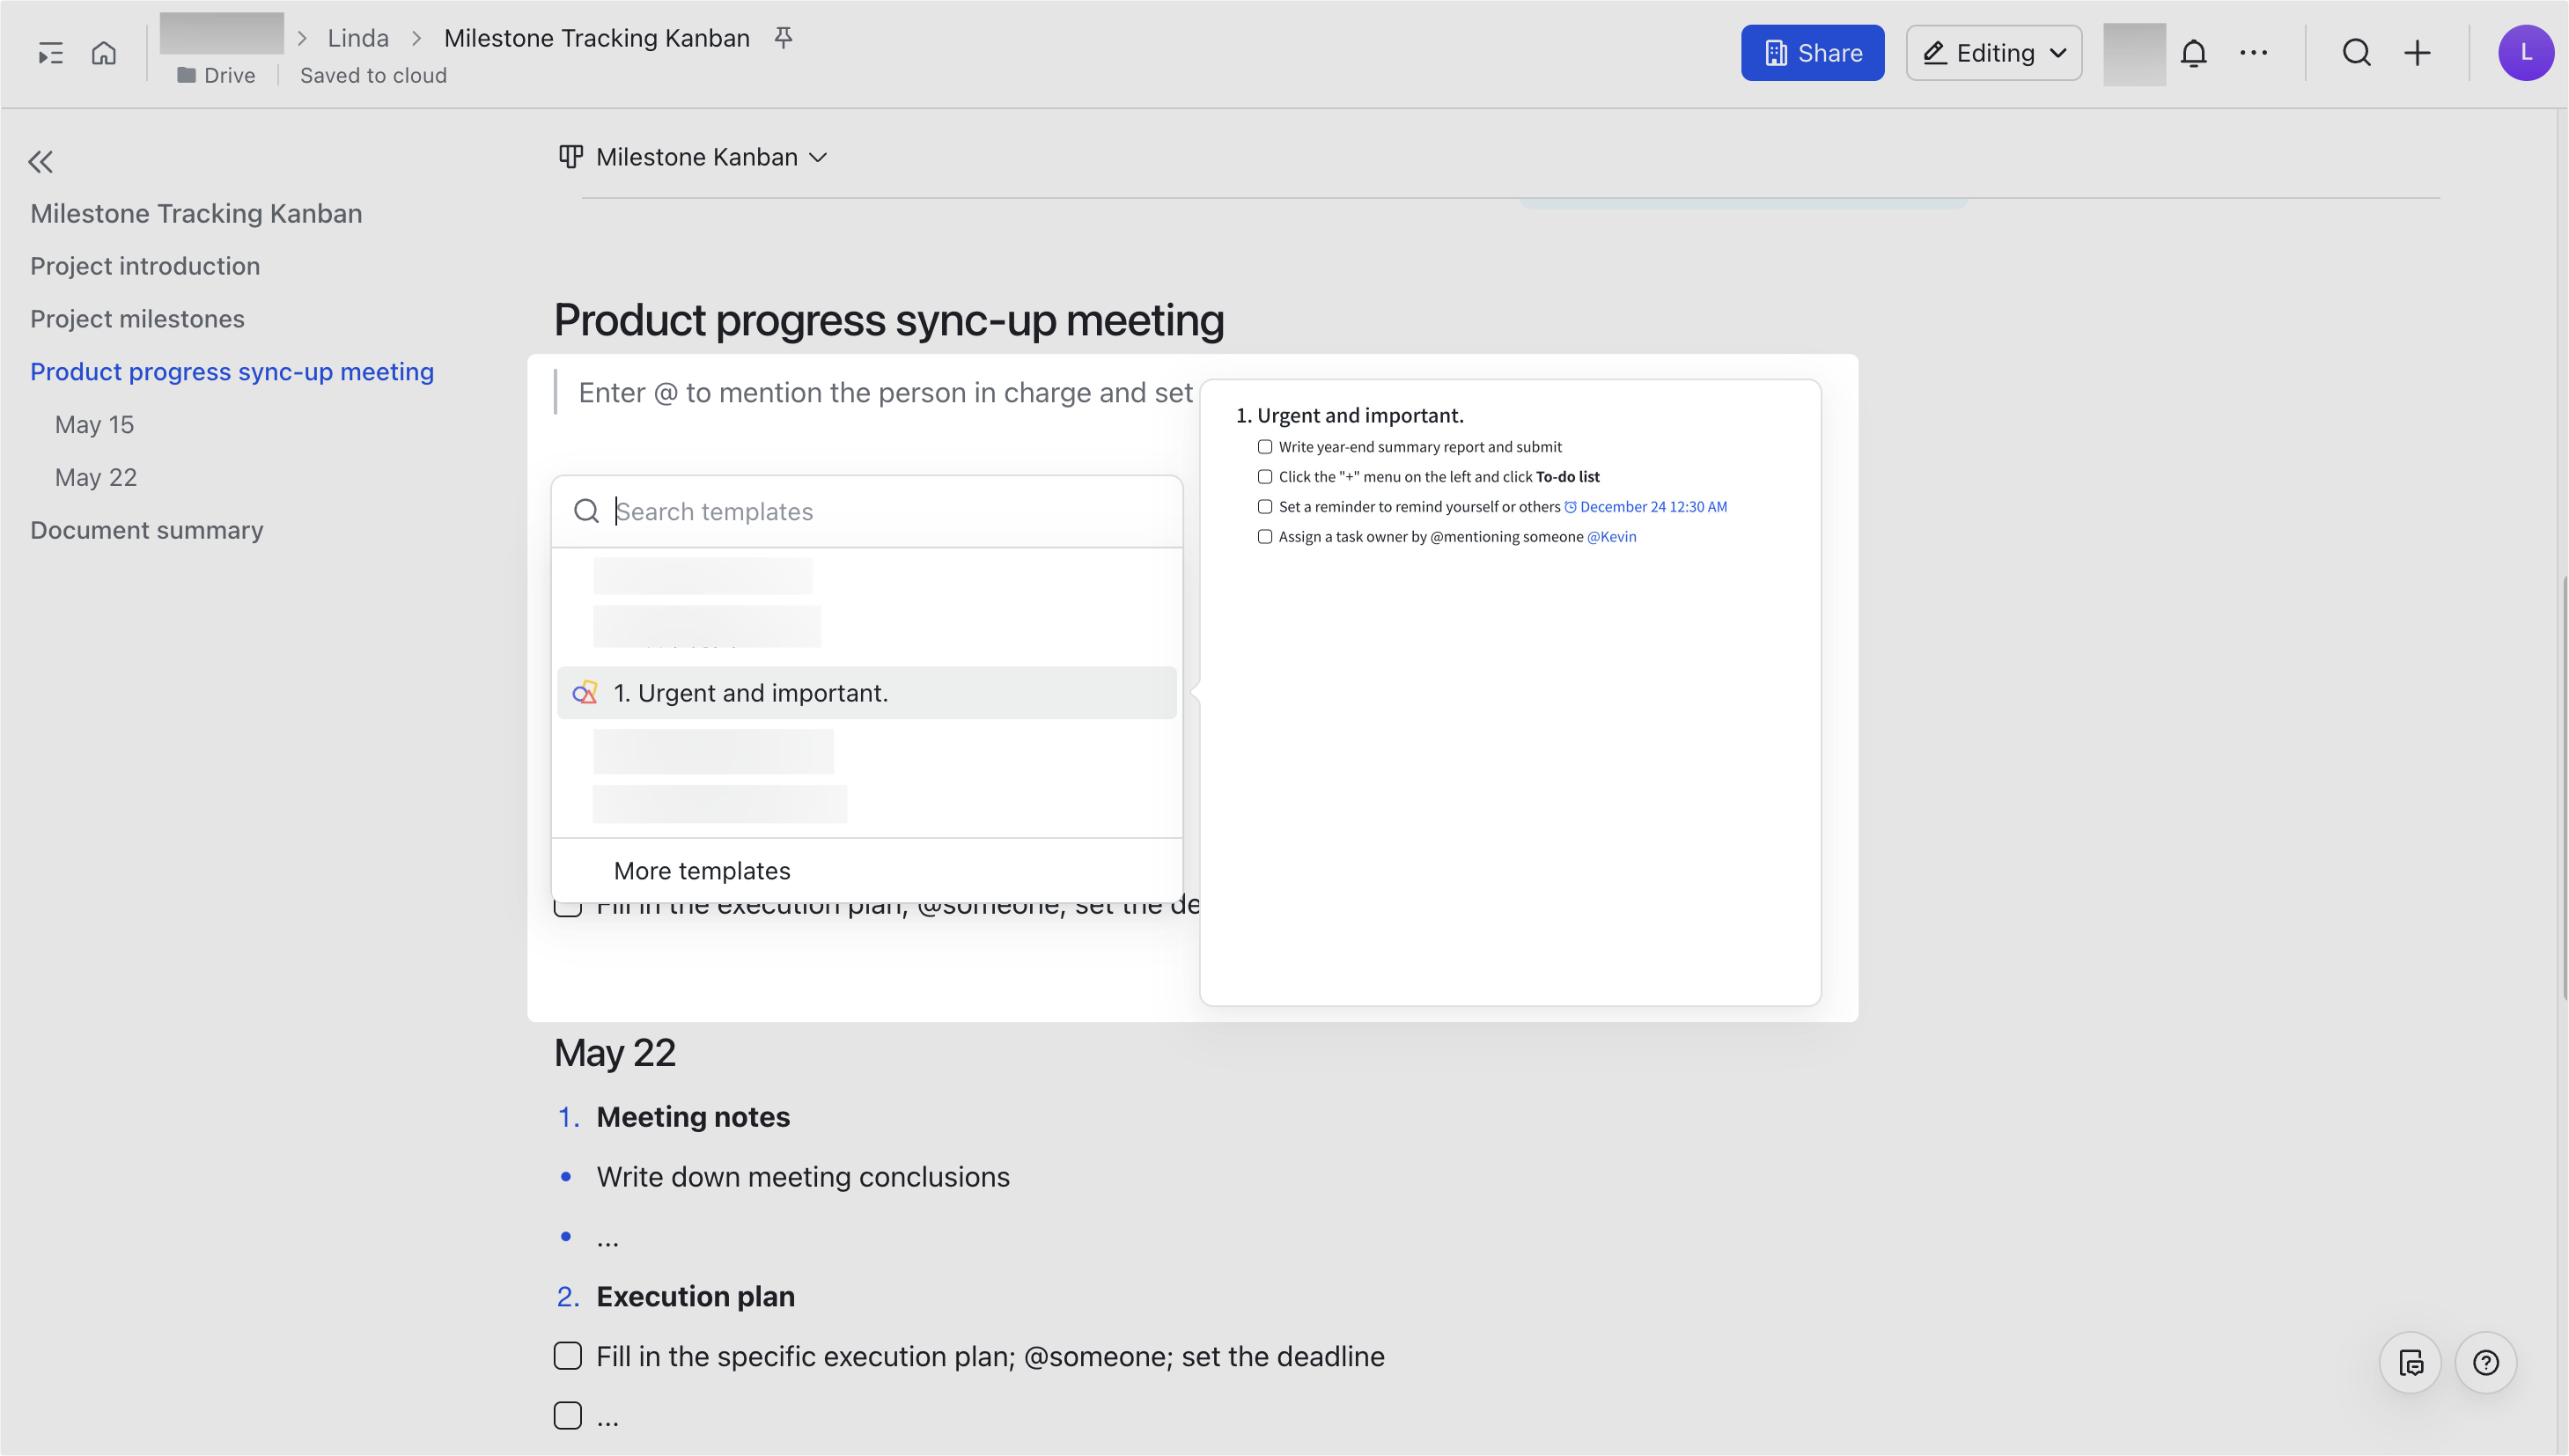Open the notifications bell
The height and width of the screenshot is (1456, 2569).
(x=2193, y=53)
